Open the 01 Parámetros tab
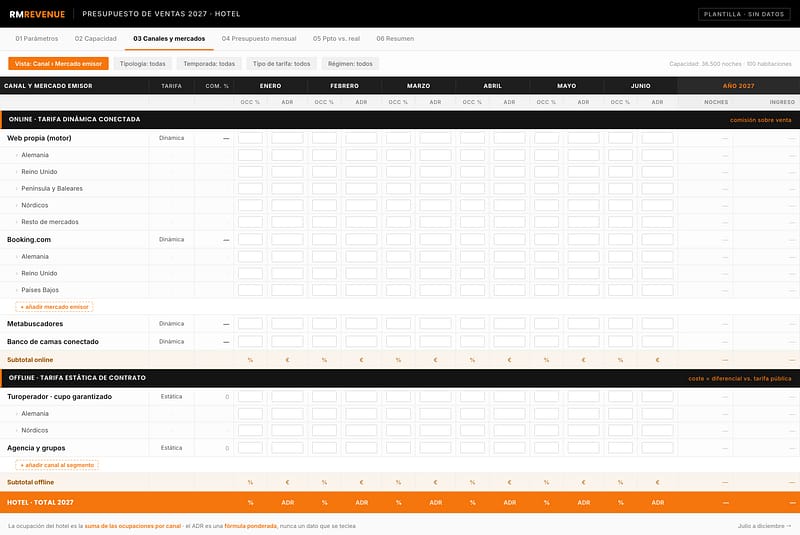 coord(37,39)
